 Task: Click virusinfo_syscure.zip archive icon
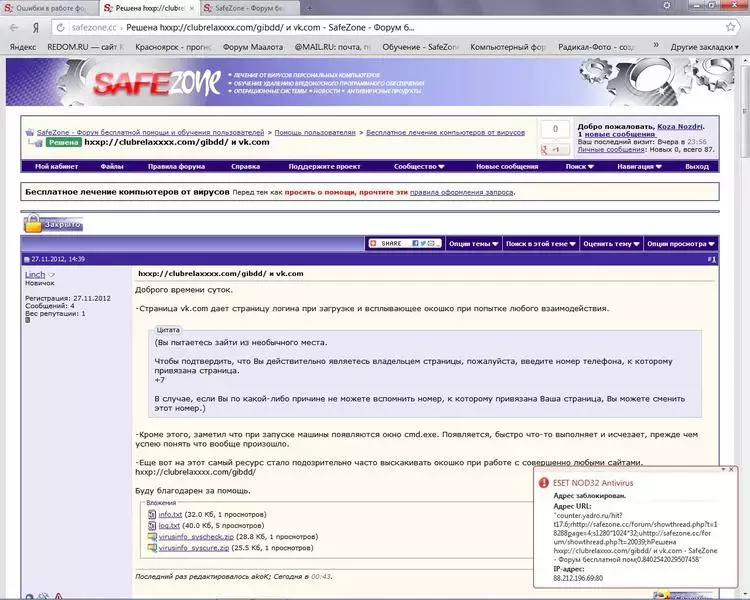click(152, 547)
